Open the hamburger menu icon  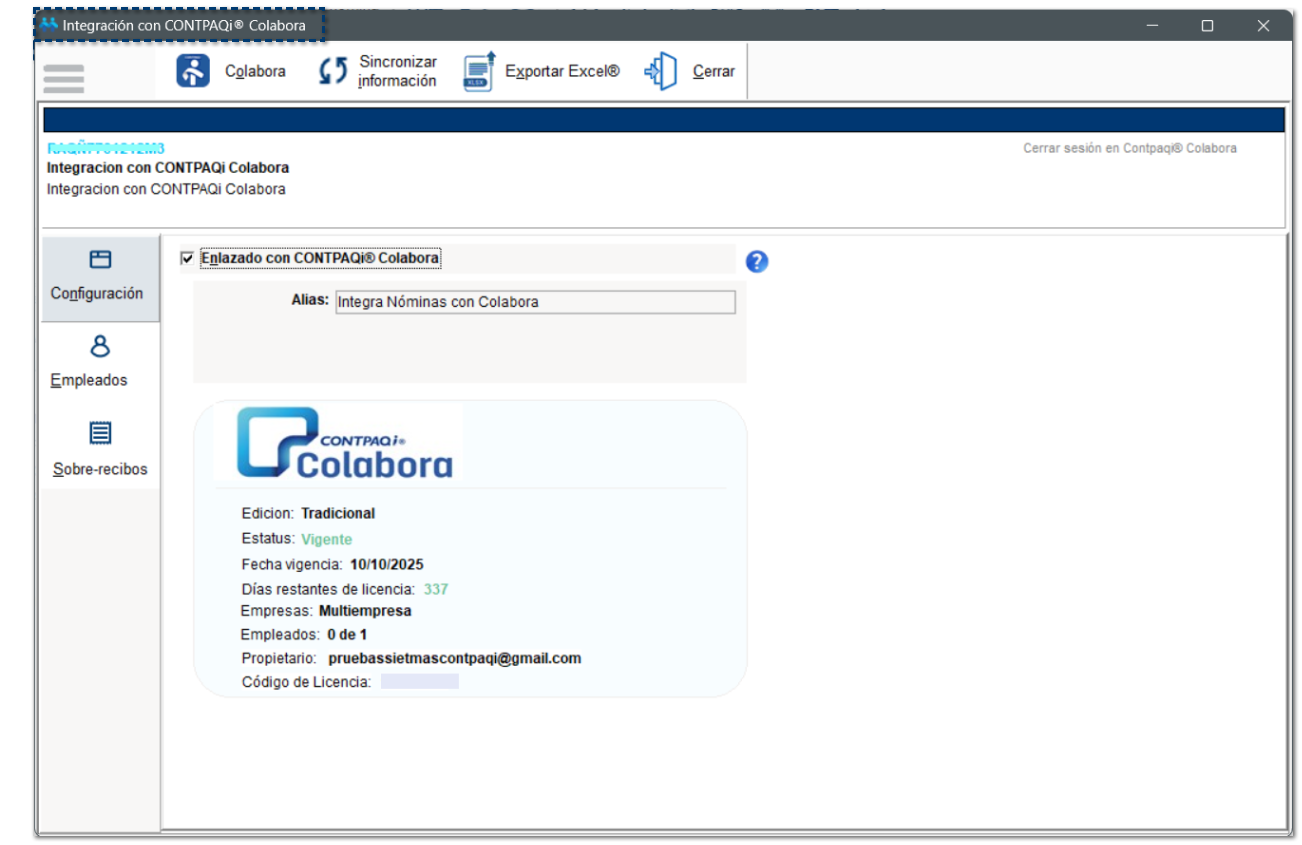click(64, 77)
